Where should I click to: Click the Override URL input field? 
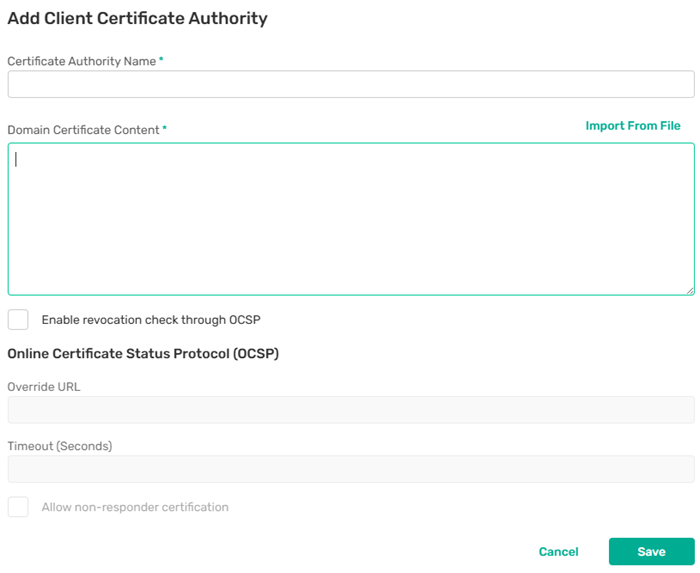coord(350,410)
